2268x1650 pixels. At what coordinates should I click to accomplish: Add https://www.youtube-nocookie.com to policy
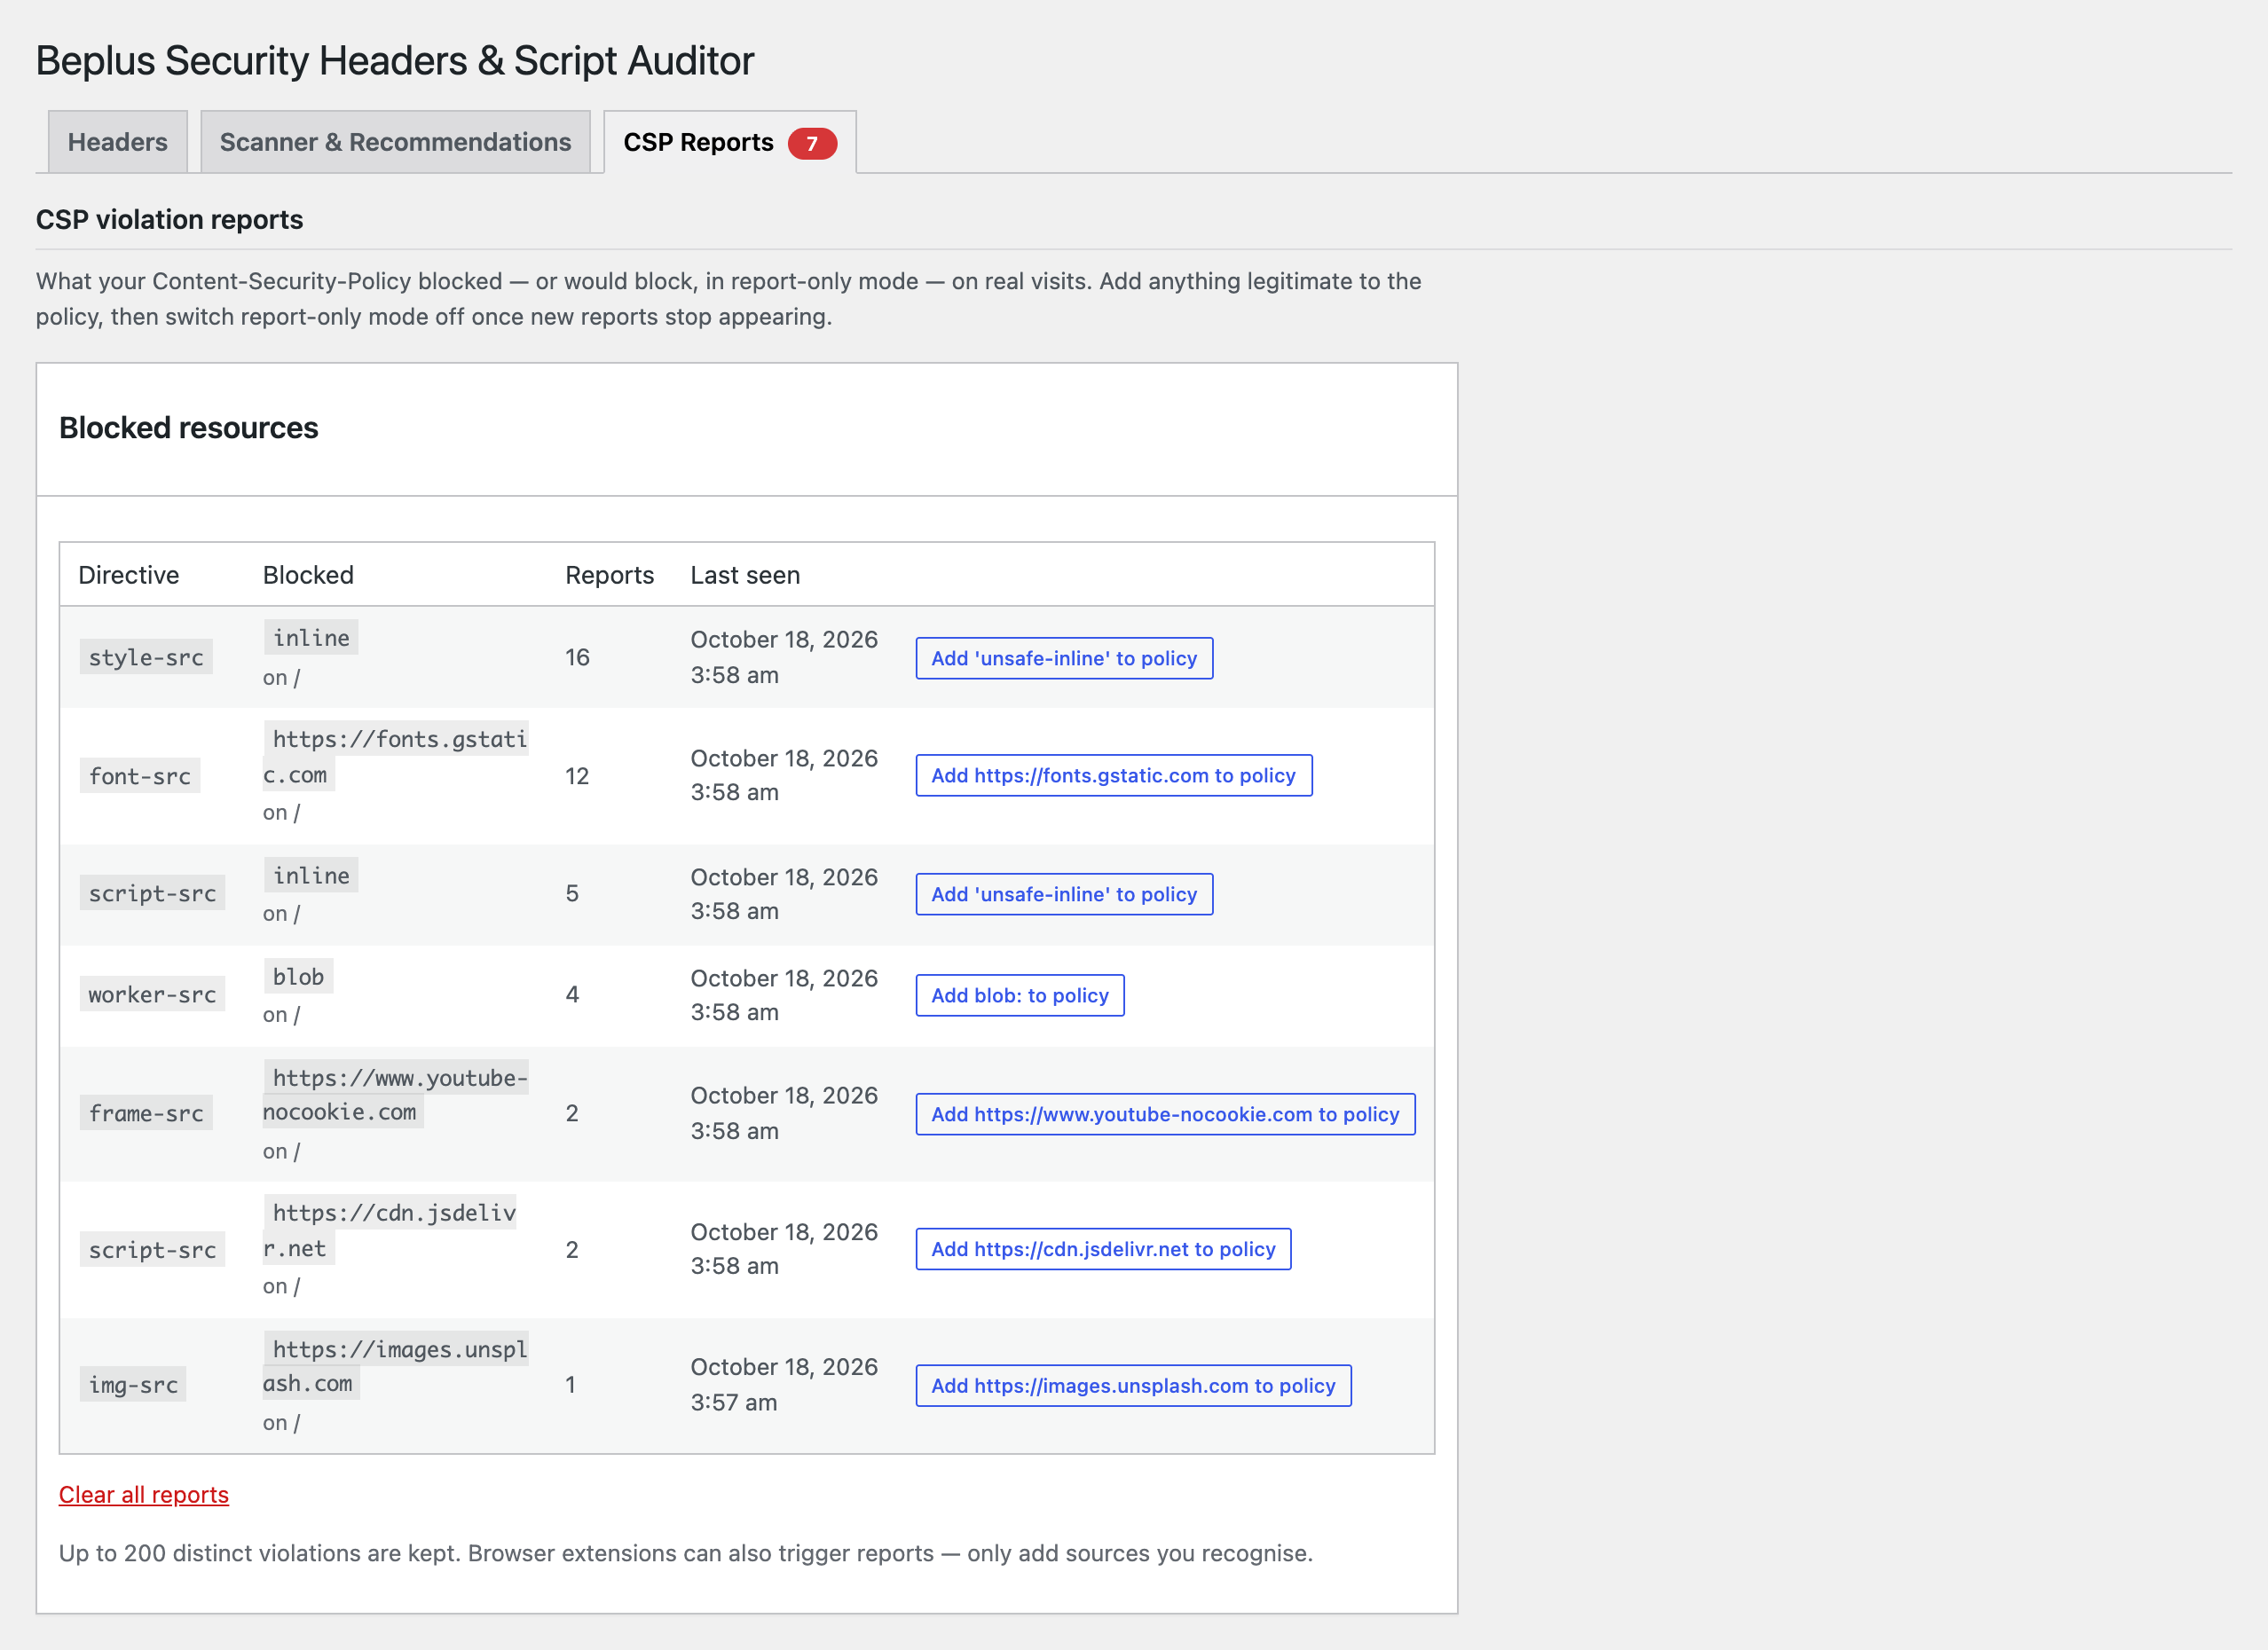tap(1165, 1114)
